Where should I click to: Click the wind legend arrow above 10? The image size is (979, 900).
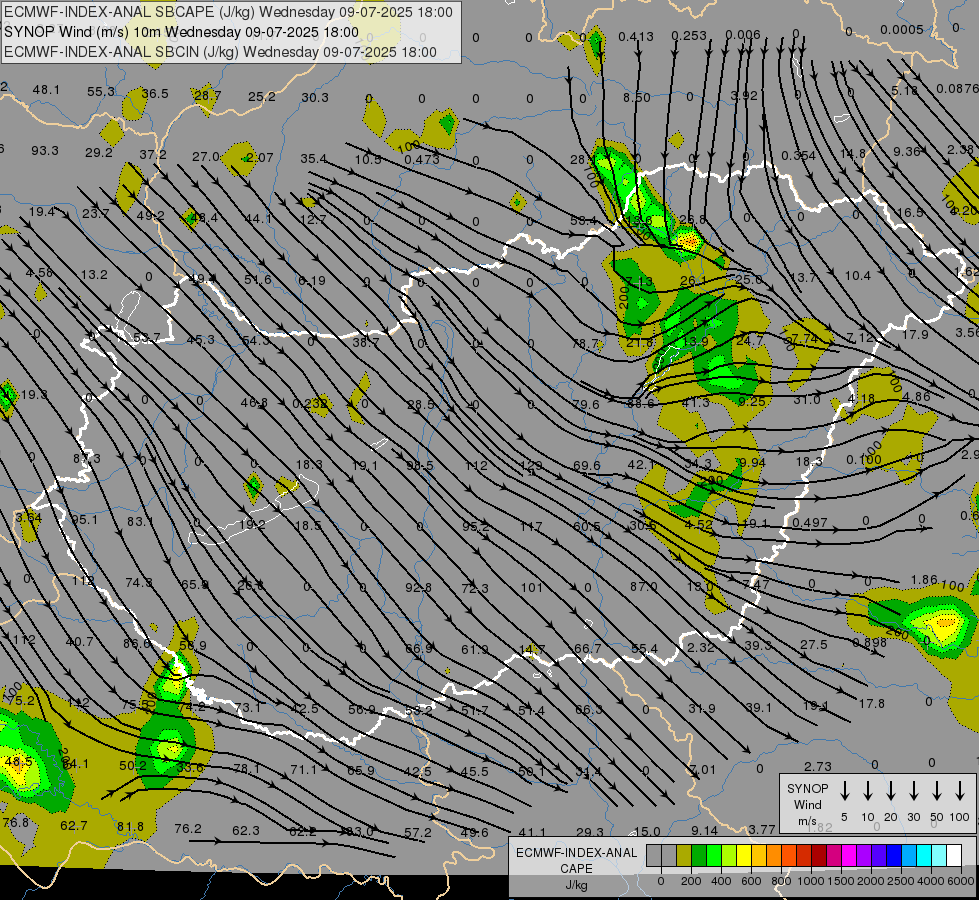[867, 791]
